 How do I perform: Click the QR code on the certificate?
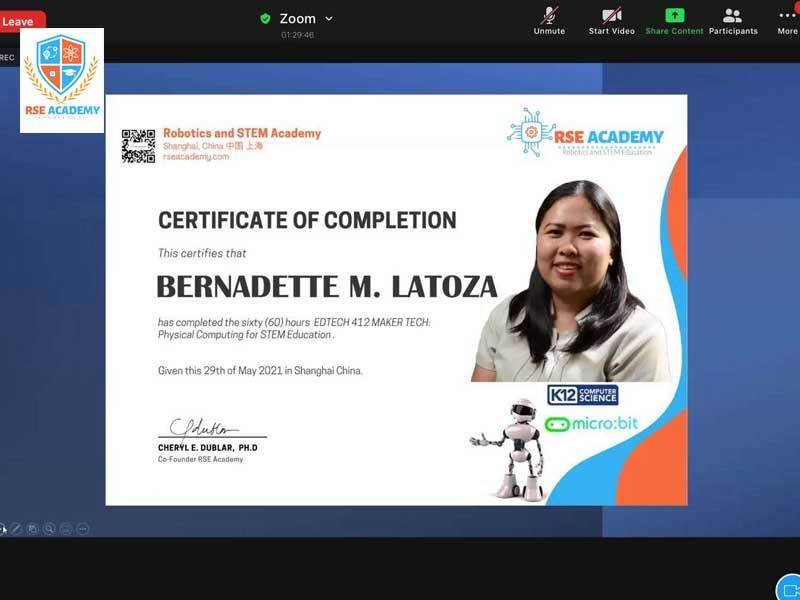tap(138, 146)
